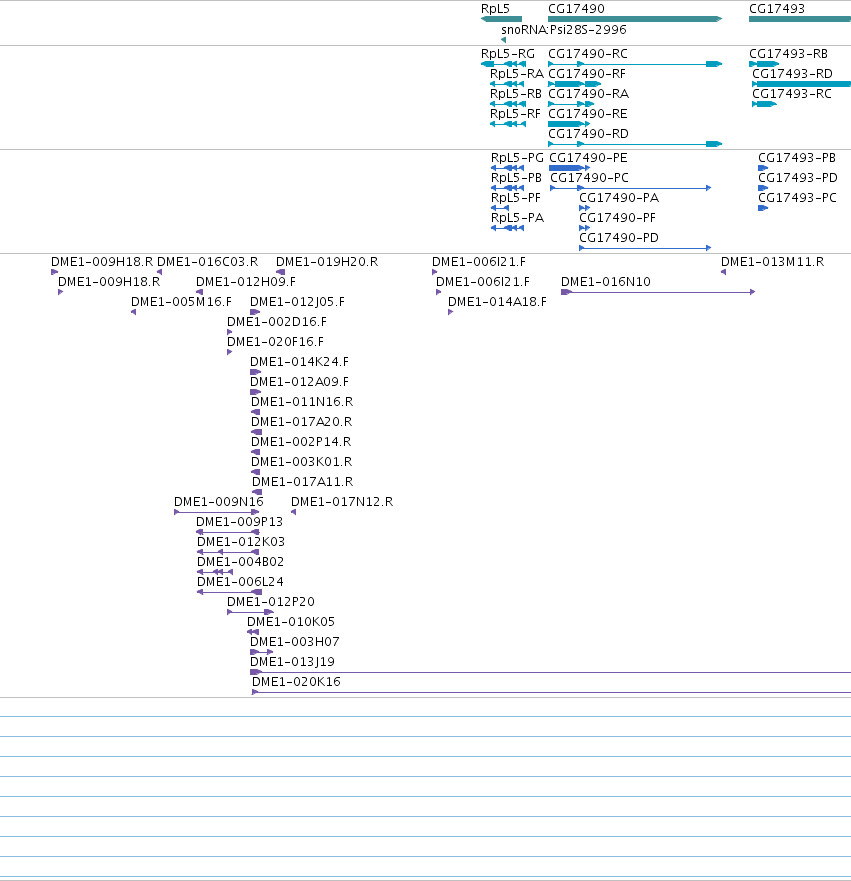Open cDNA DME1-006L24
This screenshot has height=881, width=851.
point(229,592)
